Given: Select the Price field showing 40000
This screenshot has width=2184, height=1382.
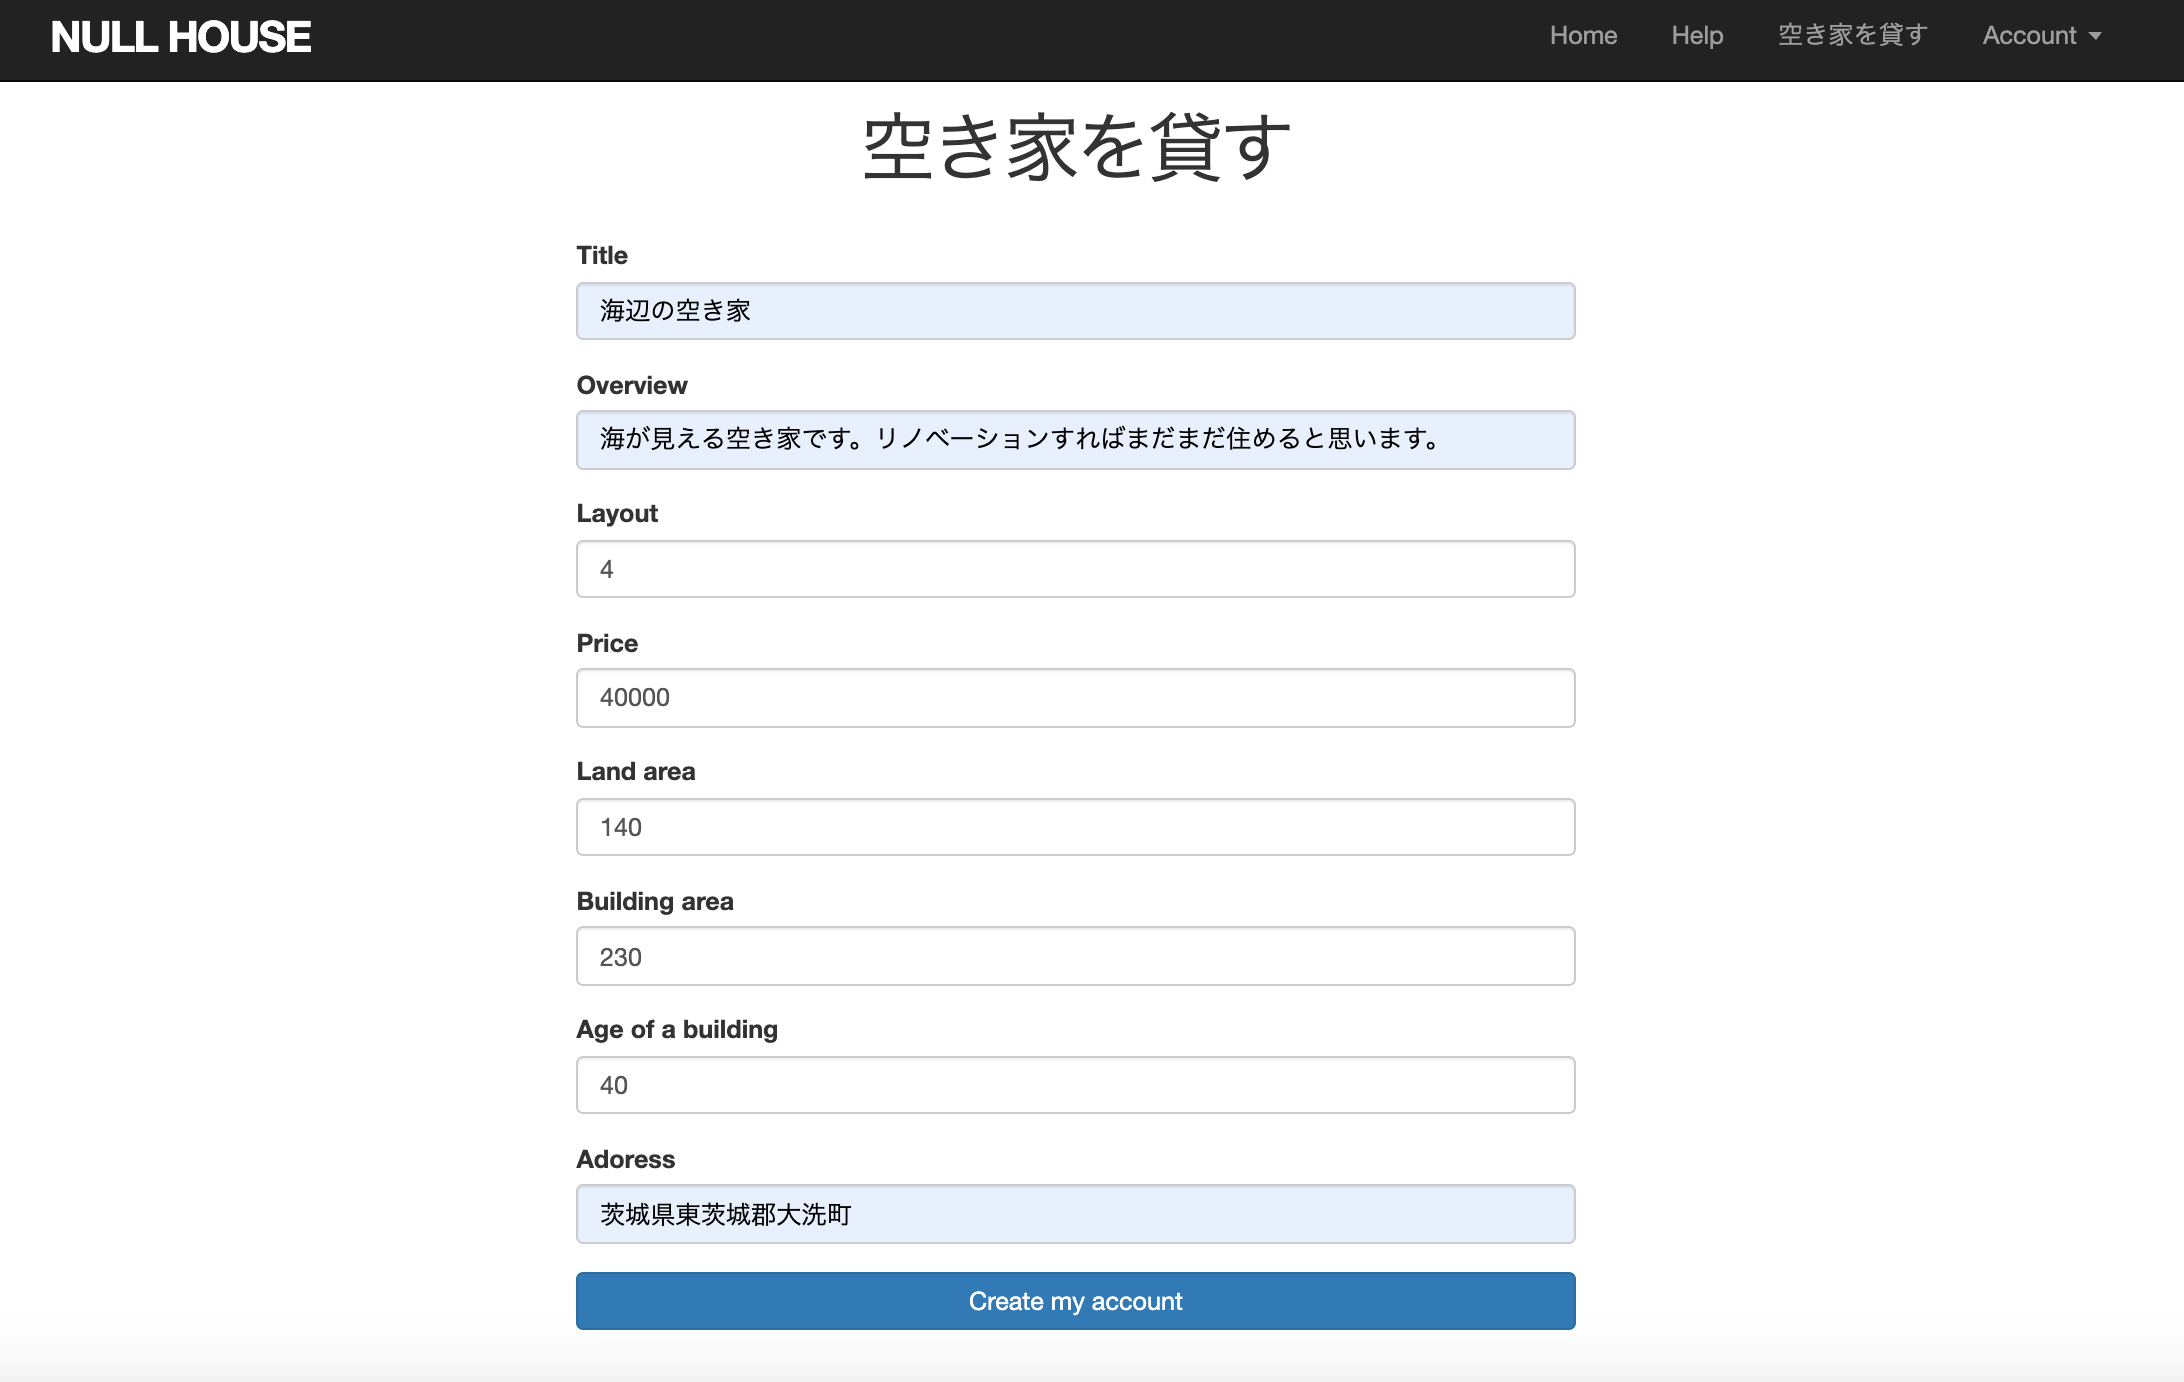Looking at the screenshot, I should (x=1075, y=698).
